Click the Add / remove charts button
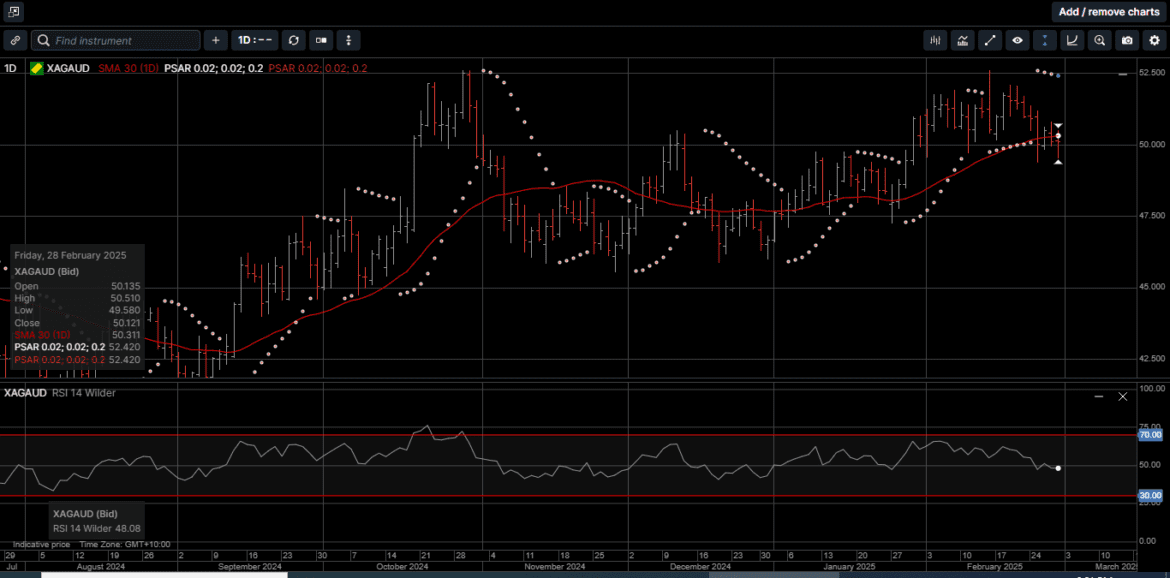The width and height of the screenshot is (1170, 578). click(x=1108, y=12)
